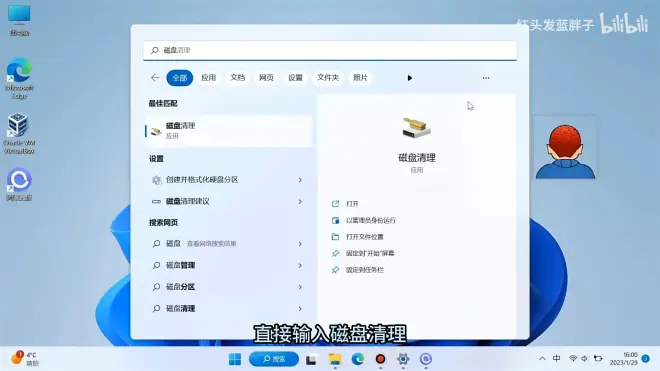
Task: Click 打开 action in preview pane
Action: point(352,204)
